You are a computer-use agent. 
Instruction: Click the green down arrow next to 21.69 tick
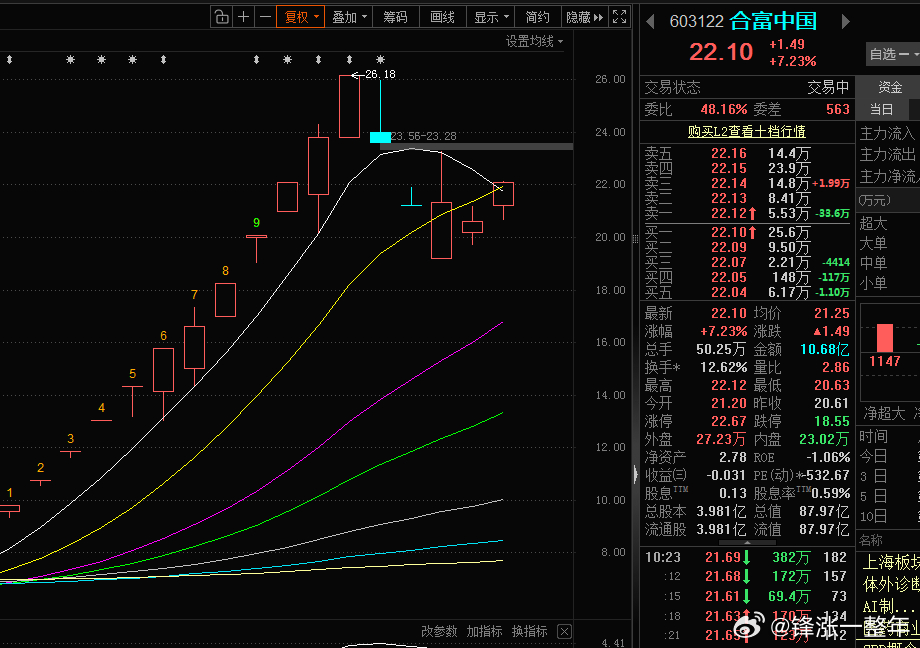click(747, 558)
